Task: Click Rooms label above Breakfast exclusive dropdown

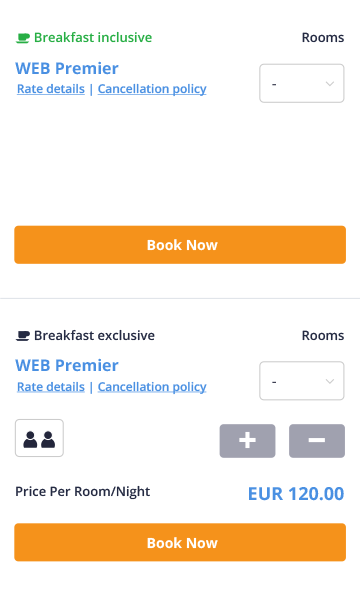Action: click(323, 335)
